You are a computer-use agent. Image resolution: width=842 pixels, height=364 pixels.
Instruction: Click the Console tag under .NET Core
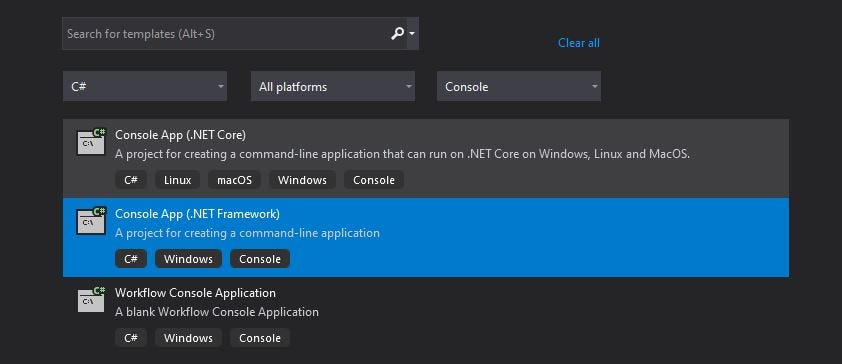point(374,180)
